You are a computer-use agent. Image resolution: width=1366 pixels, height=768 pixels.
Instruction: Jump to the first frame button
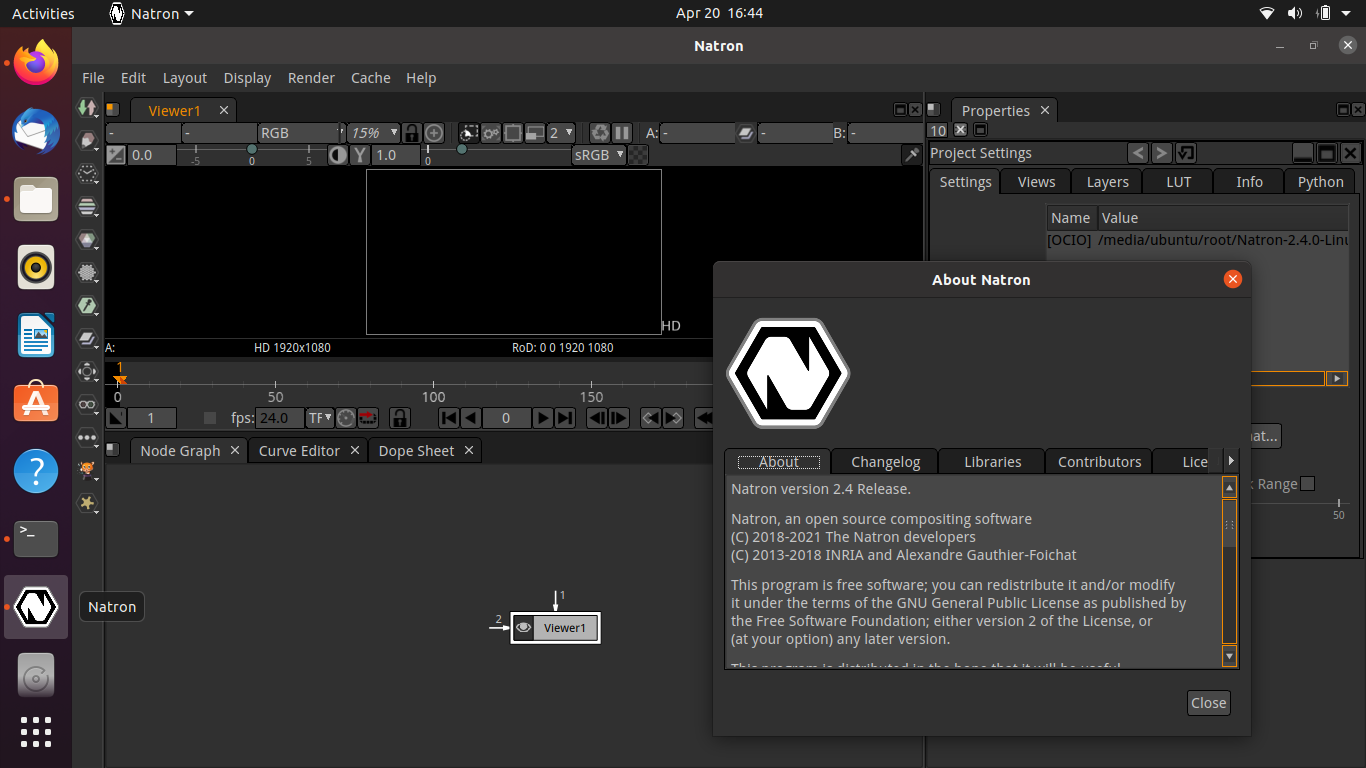pos(449,418)
